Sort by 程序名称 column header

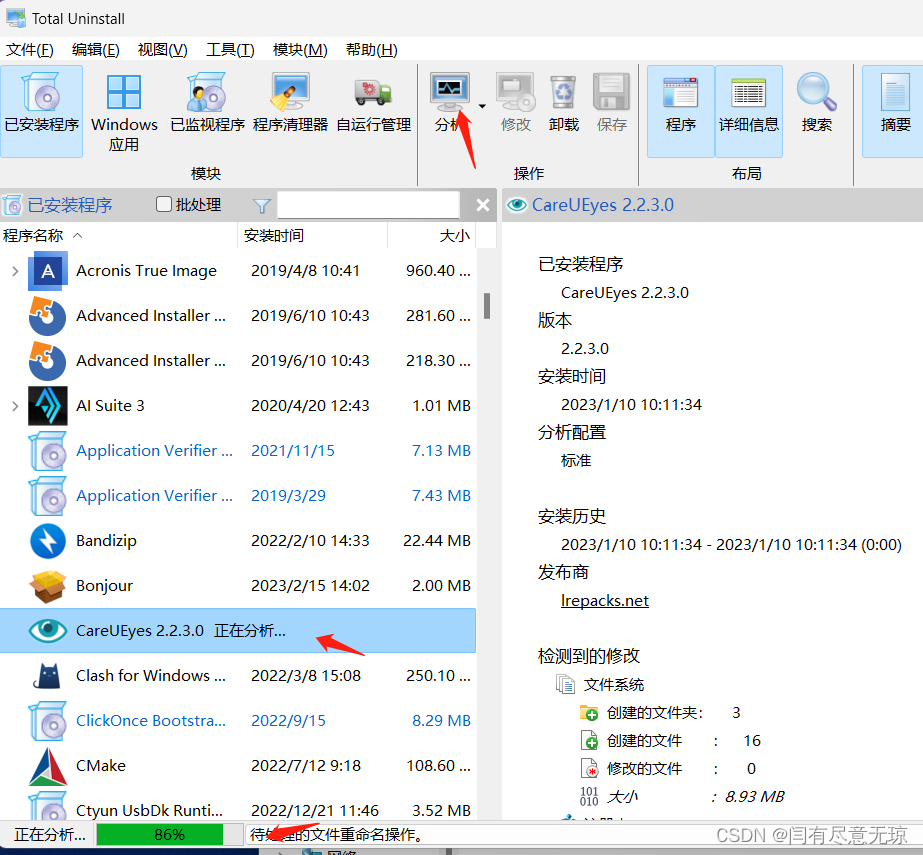[118, 236]
